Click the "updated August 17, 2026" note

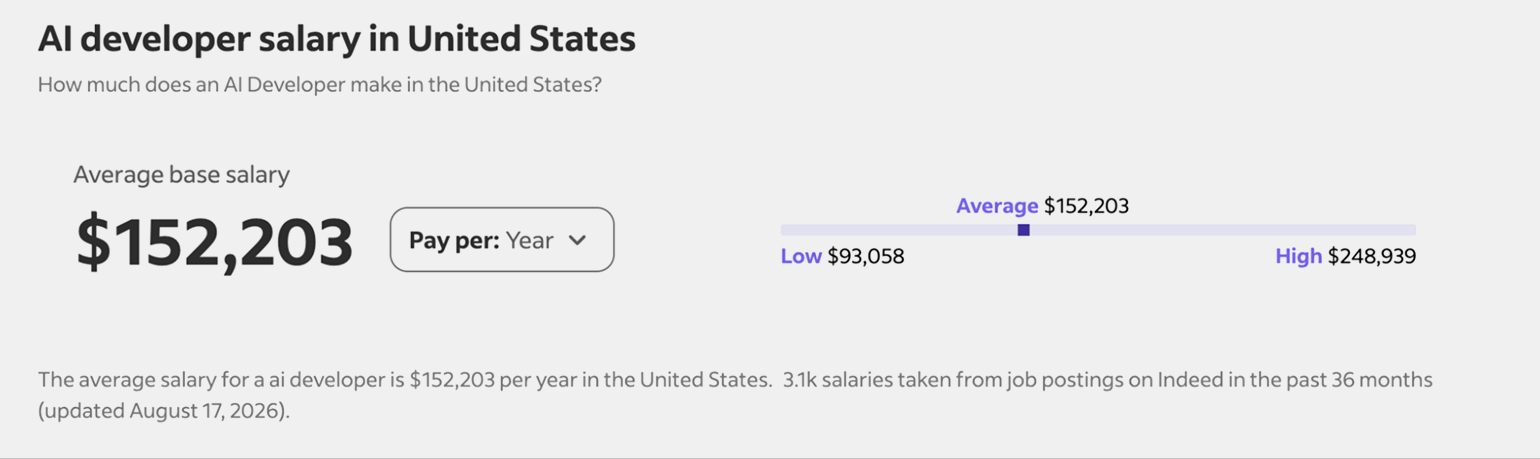163,411
